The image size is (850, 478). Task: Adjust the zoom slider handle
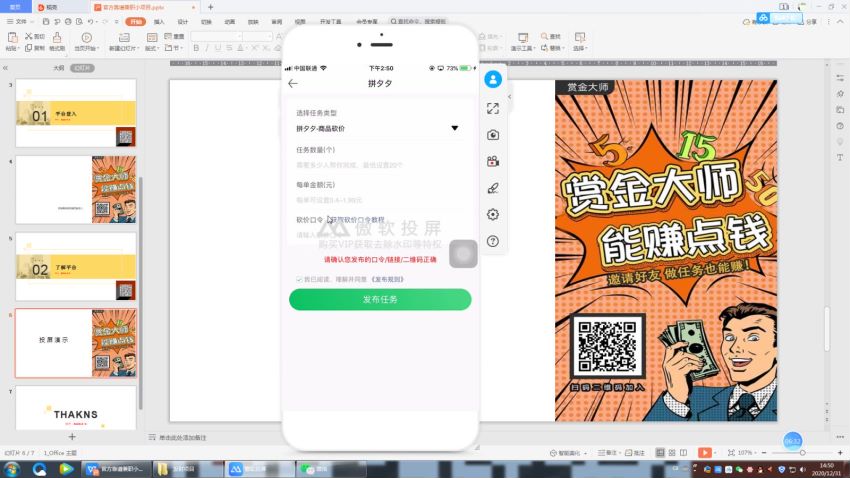pos(802,453)
